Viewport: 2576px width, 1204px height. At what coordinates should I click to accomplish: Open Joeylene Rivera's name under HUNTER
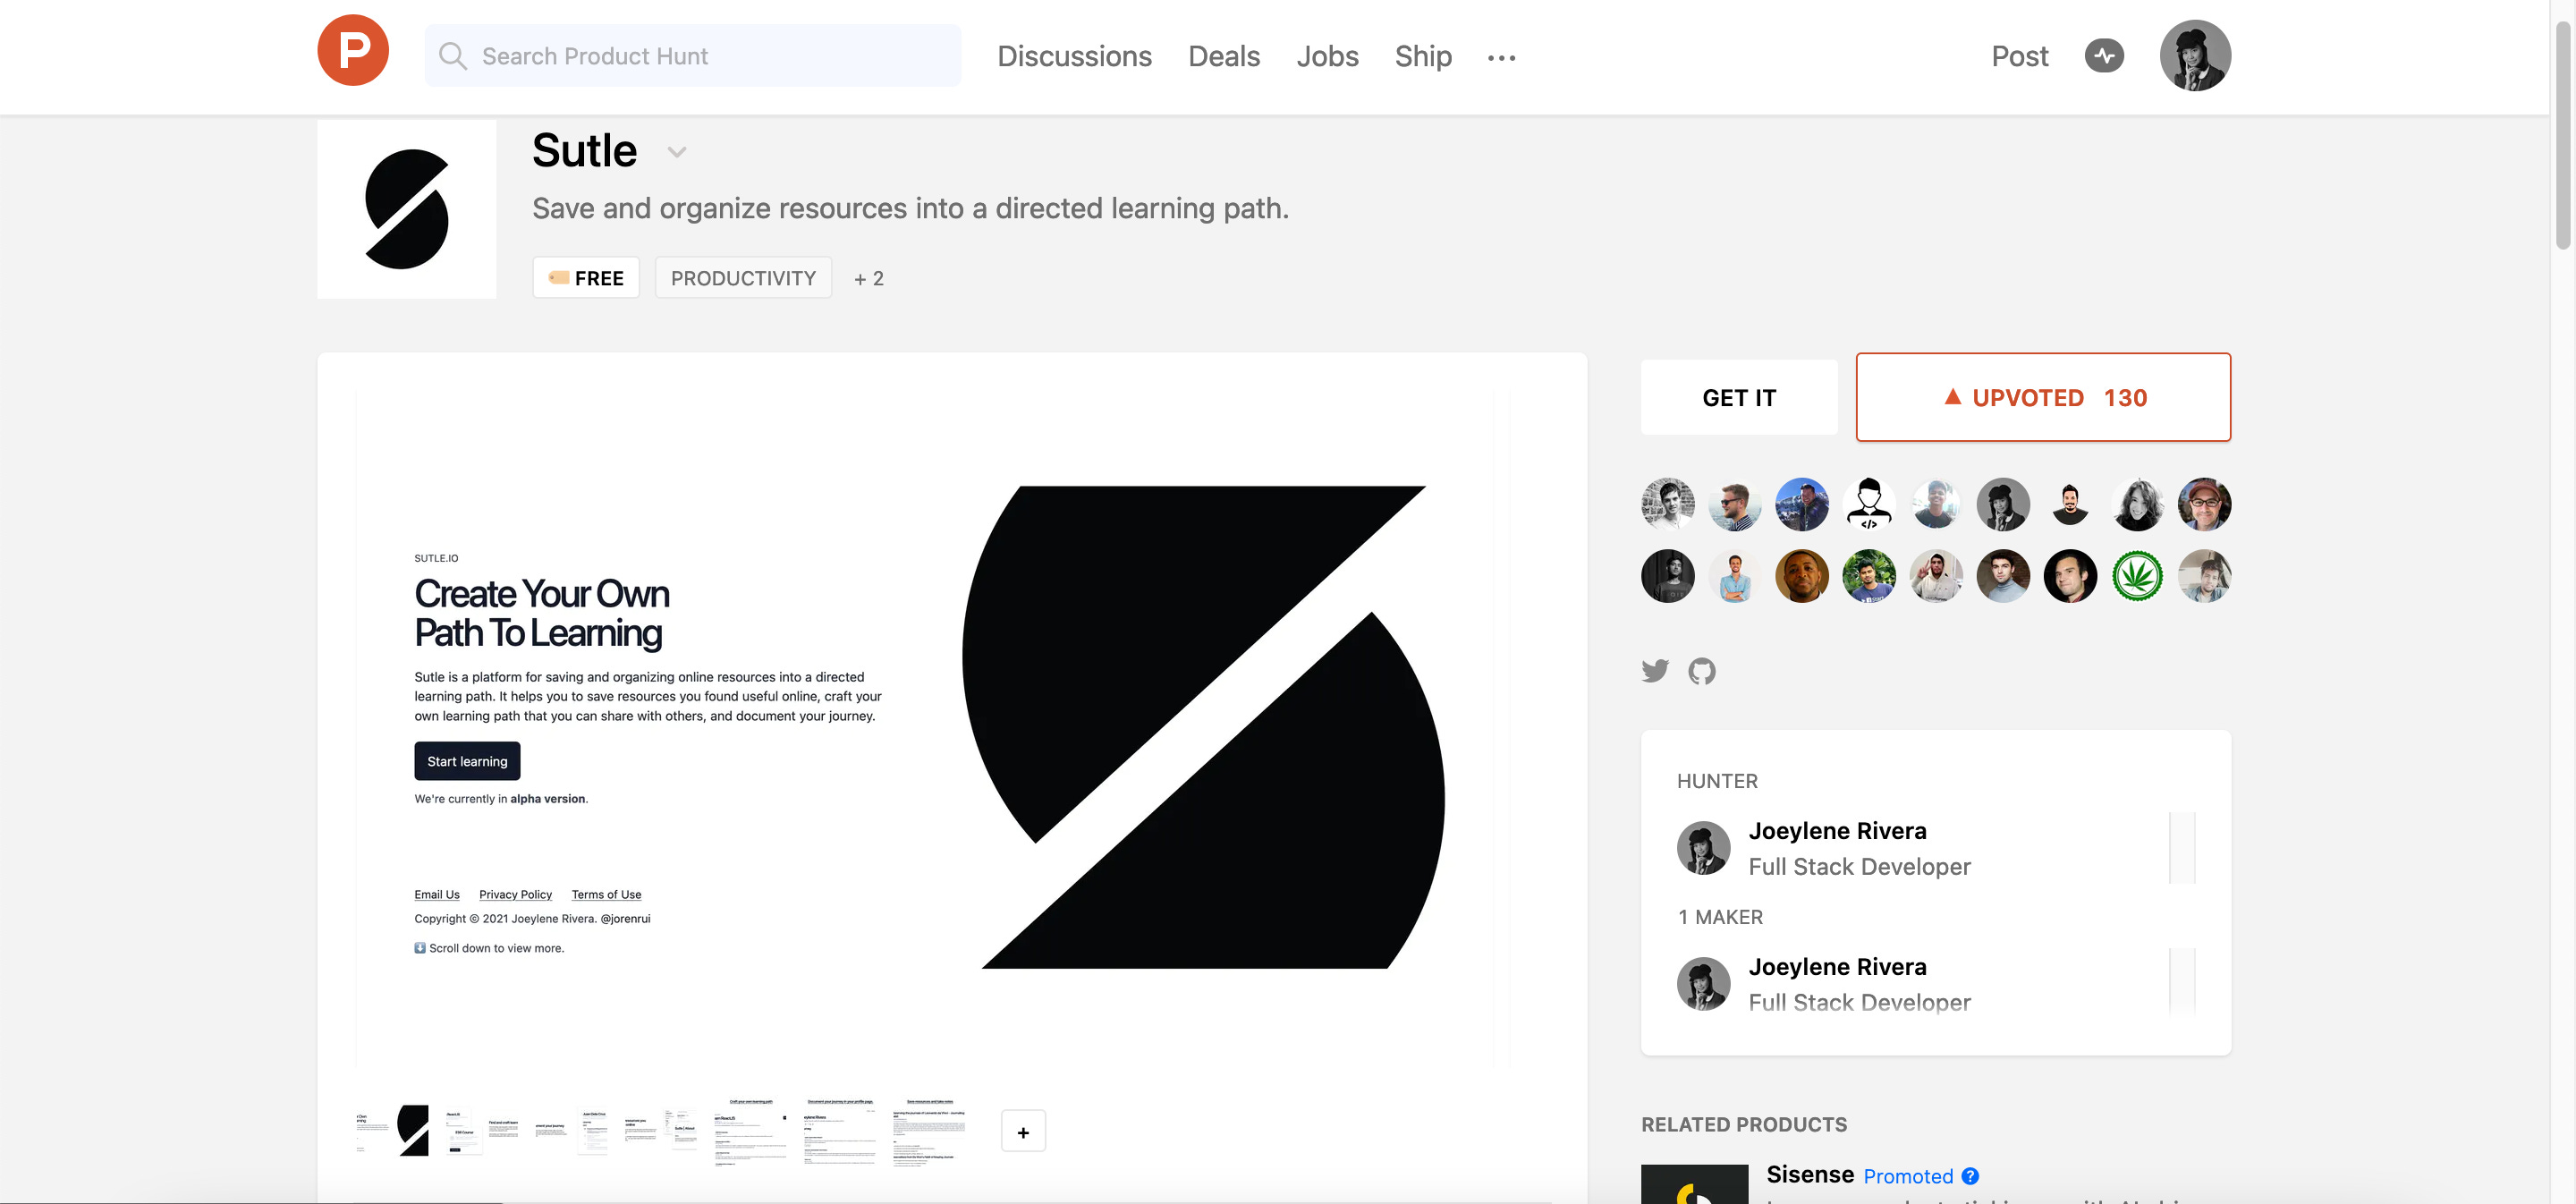click(1837, 831)
